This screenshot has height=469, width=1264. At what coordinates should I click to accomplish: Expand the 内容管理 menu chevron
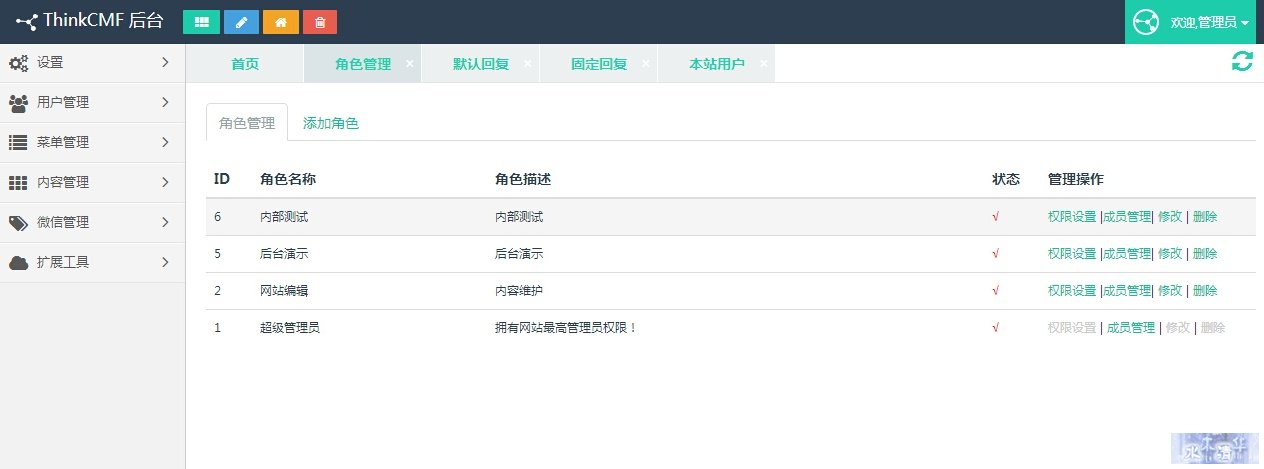(166, 182)
